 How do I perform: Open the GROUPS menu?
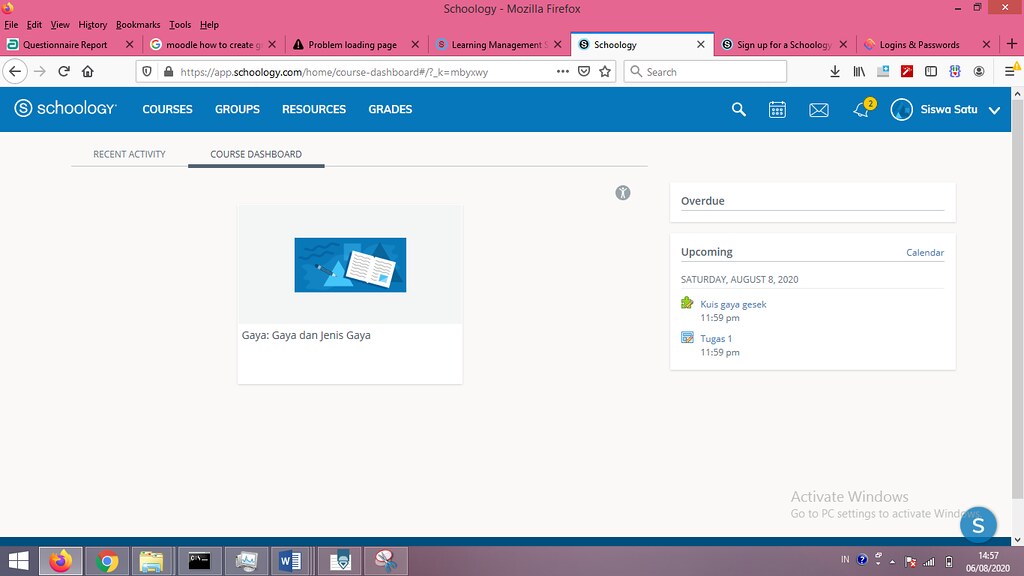(237, 109)
